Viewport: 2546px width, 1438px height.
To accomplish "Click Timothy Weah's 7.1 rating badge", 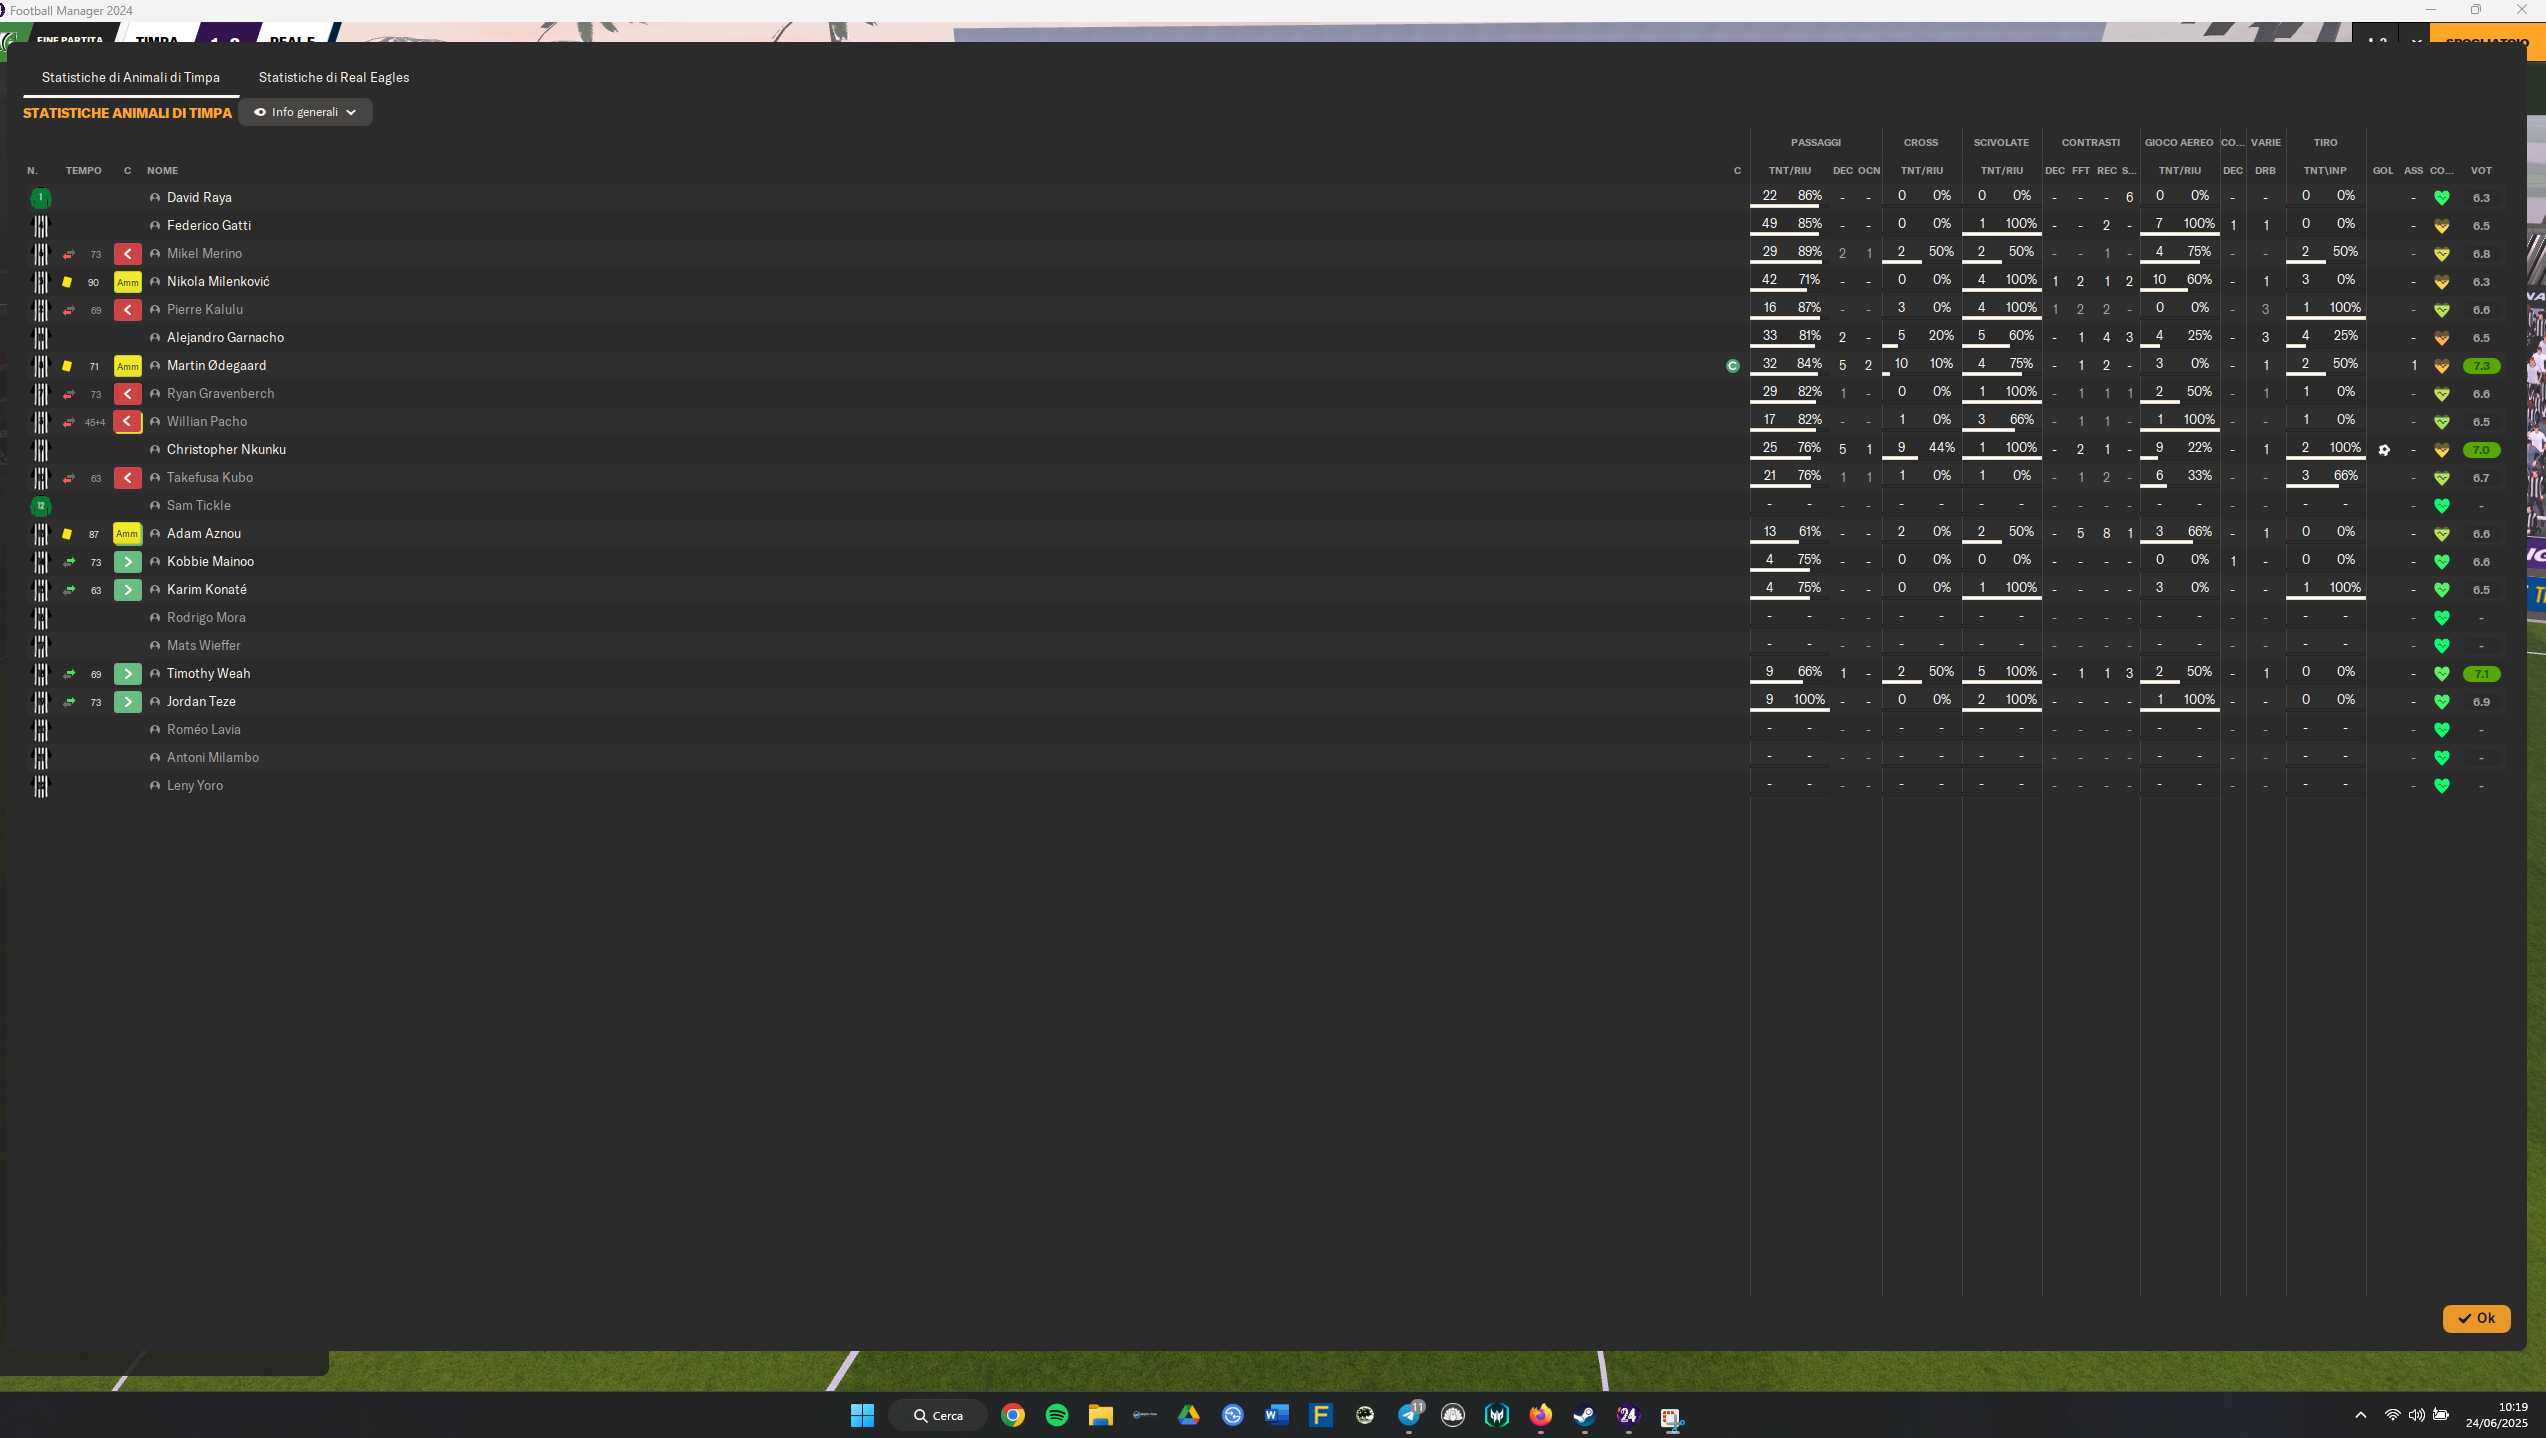I will tap(2480, 674).
